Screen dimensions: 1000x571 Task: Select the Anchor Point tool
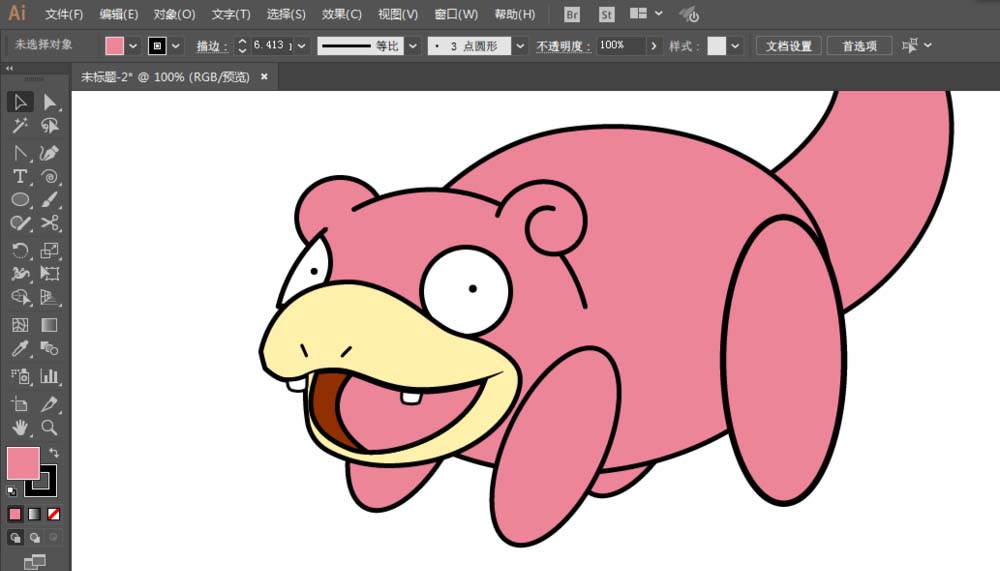[x=20, y=153]
